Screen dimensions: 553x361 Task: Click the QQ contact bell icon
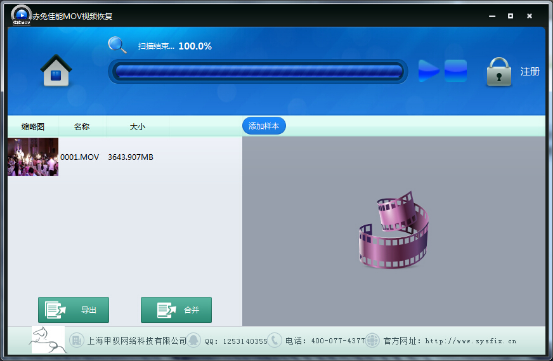[193, 340]
